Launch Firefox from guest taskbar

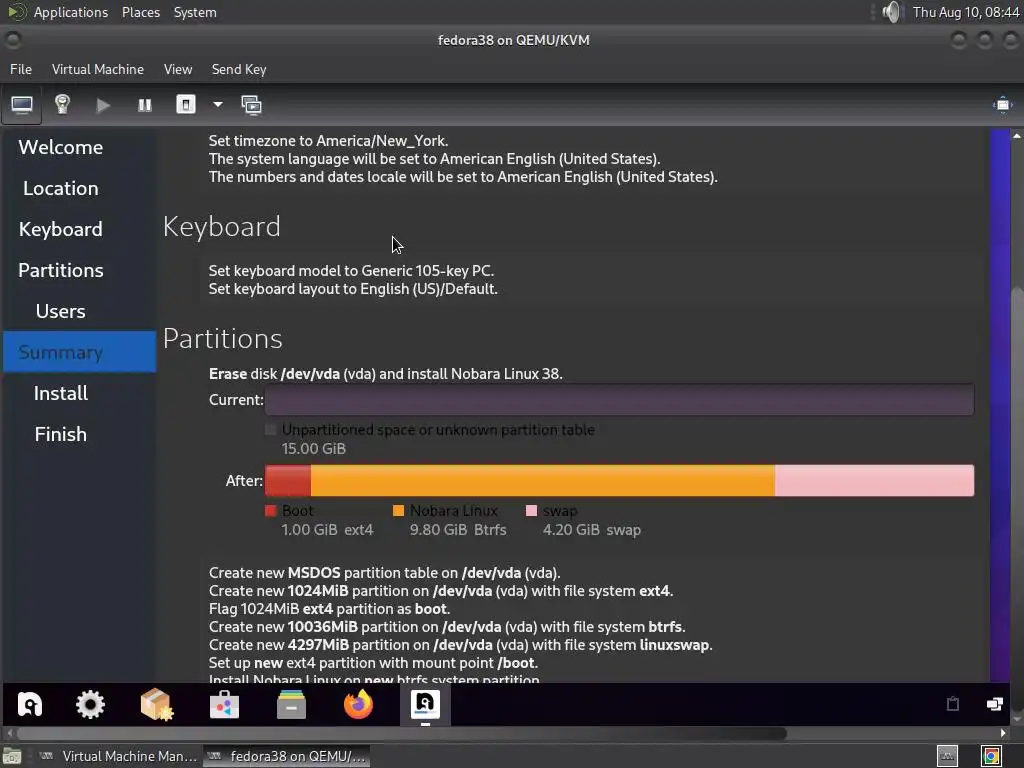click(359, 705)
